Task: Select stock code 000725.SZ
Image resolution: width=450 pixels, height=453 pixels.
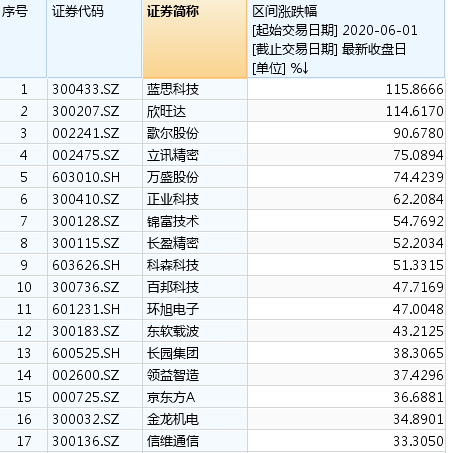Action: 86,397
